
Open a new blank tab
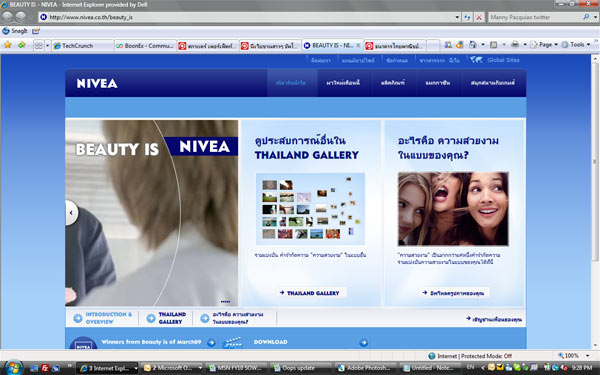(432, 46)
